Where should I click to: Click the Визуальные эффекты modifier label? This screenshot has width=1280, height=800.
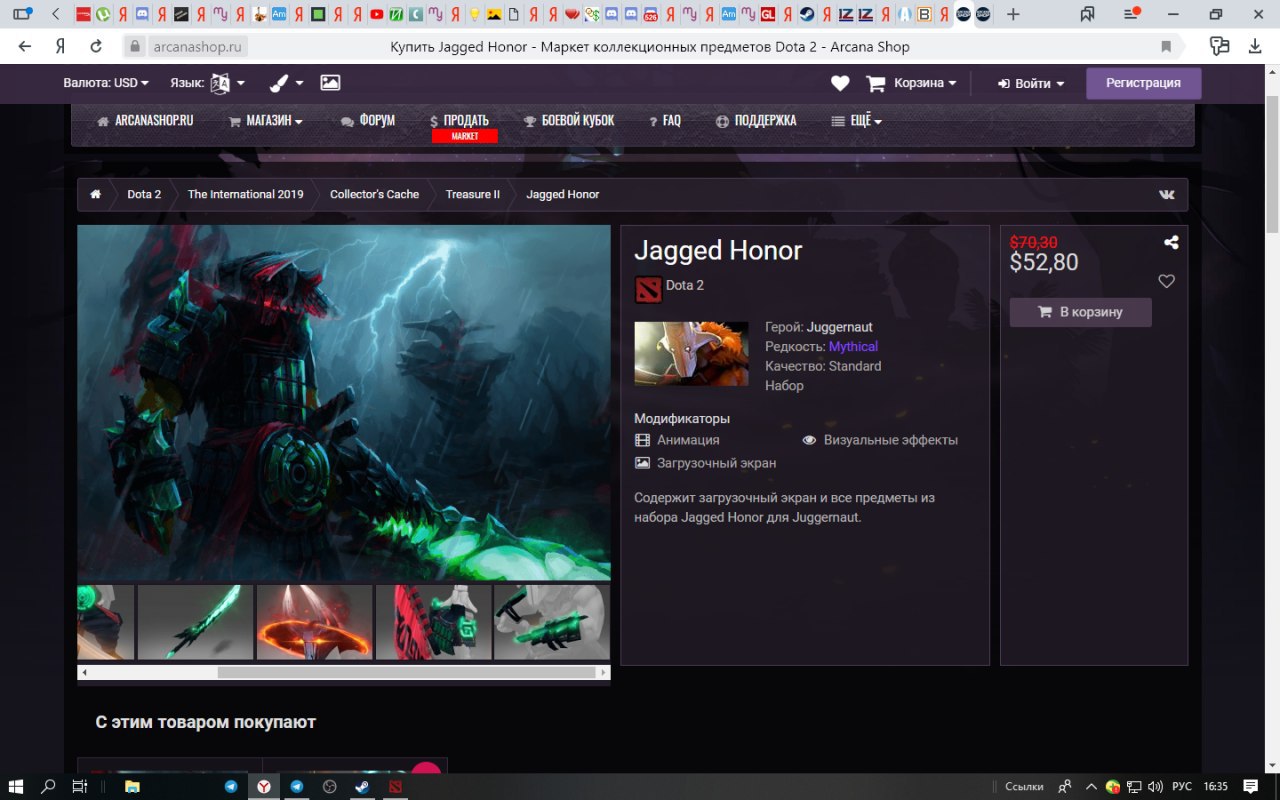[891, 440]
